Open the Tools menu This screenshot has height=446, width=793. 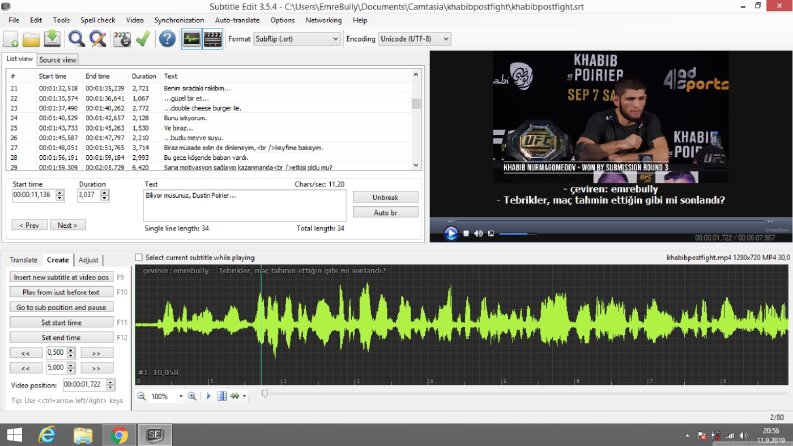(61, 20)
